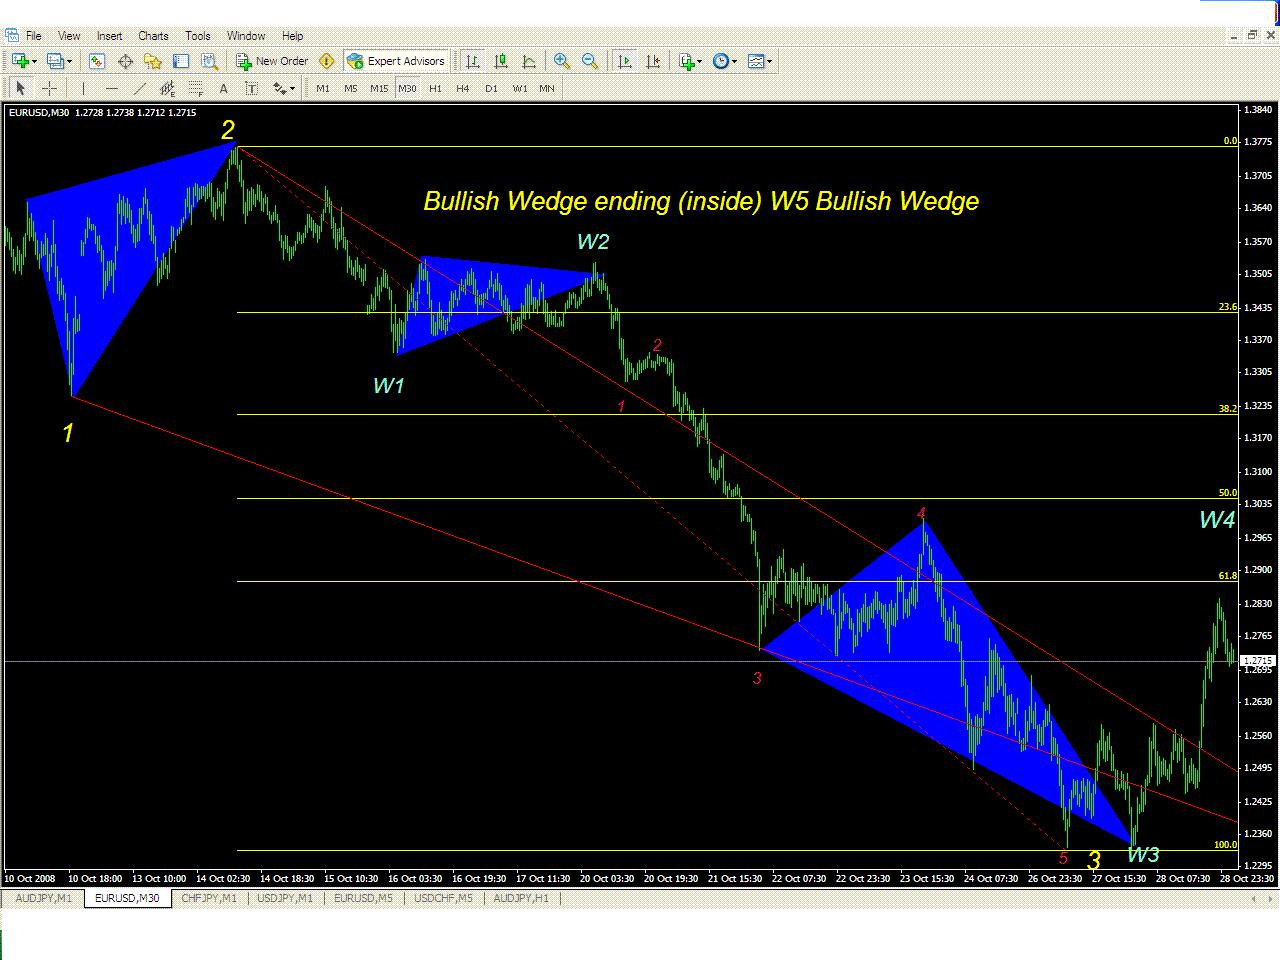Switch timeframe to MN
The image size is (1280, 960).
point(547,88)
